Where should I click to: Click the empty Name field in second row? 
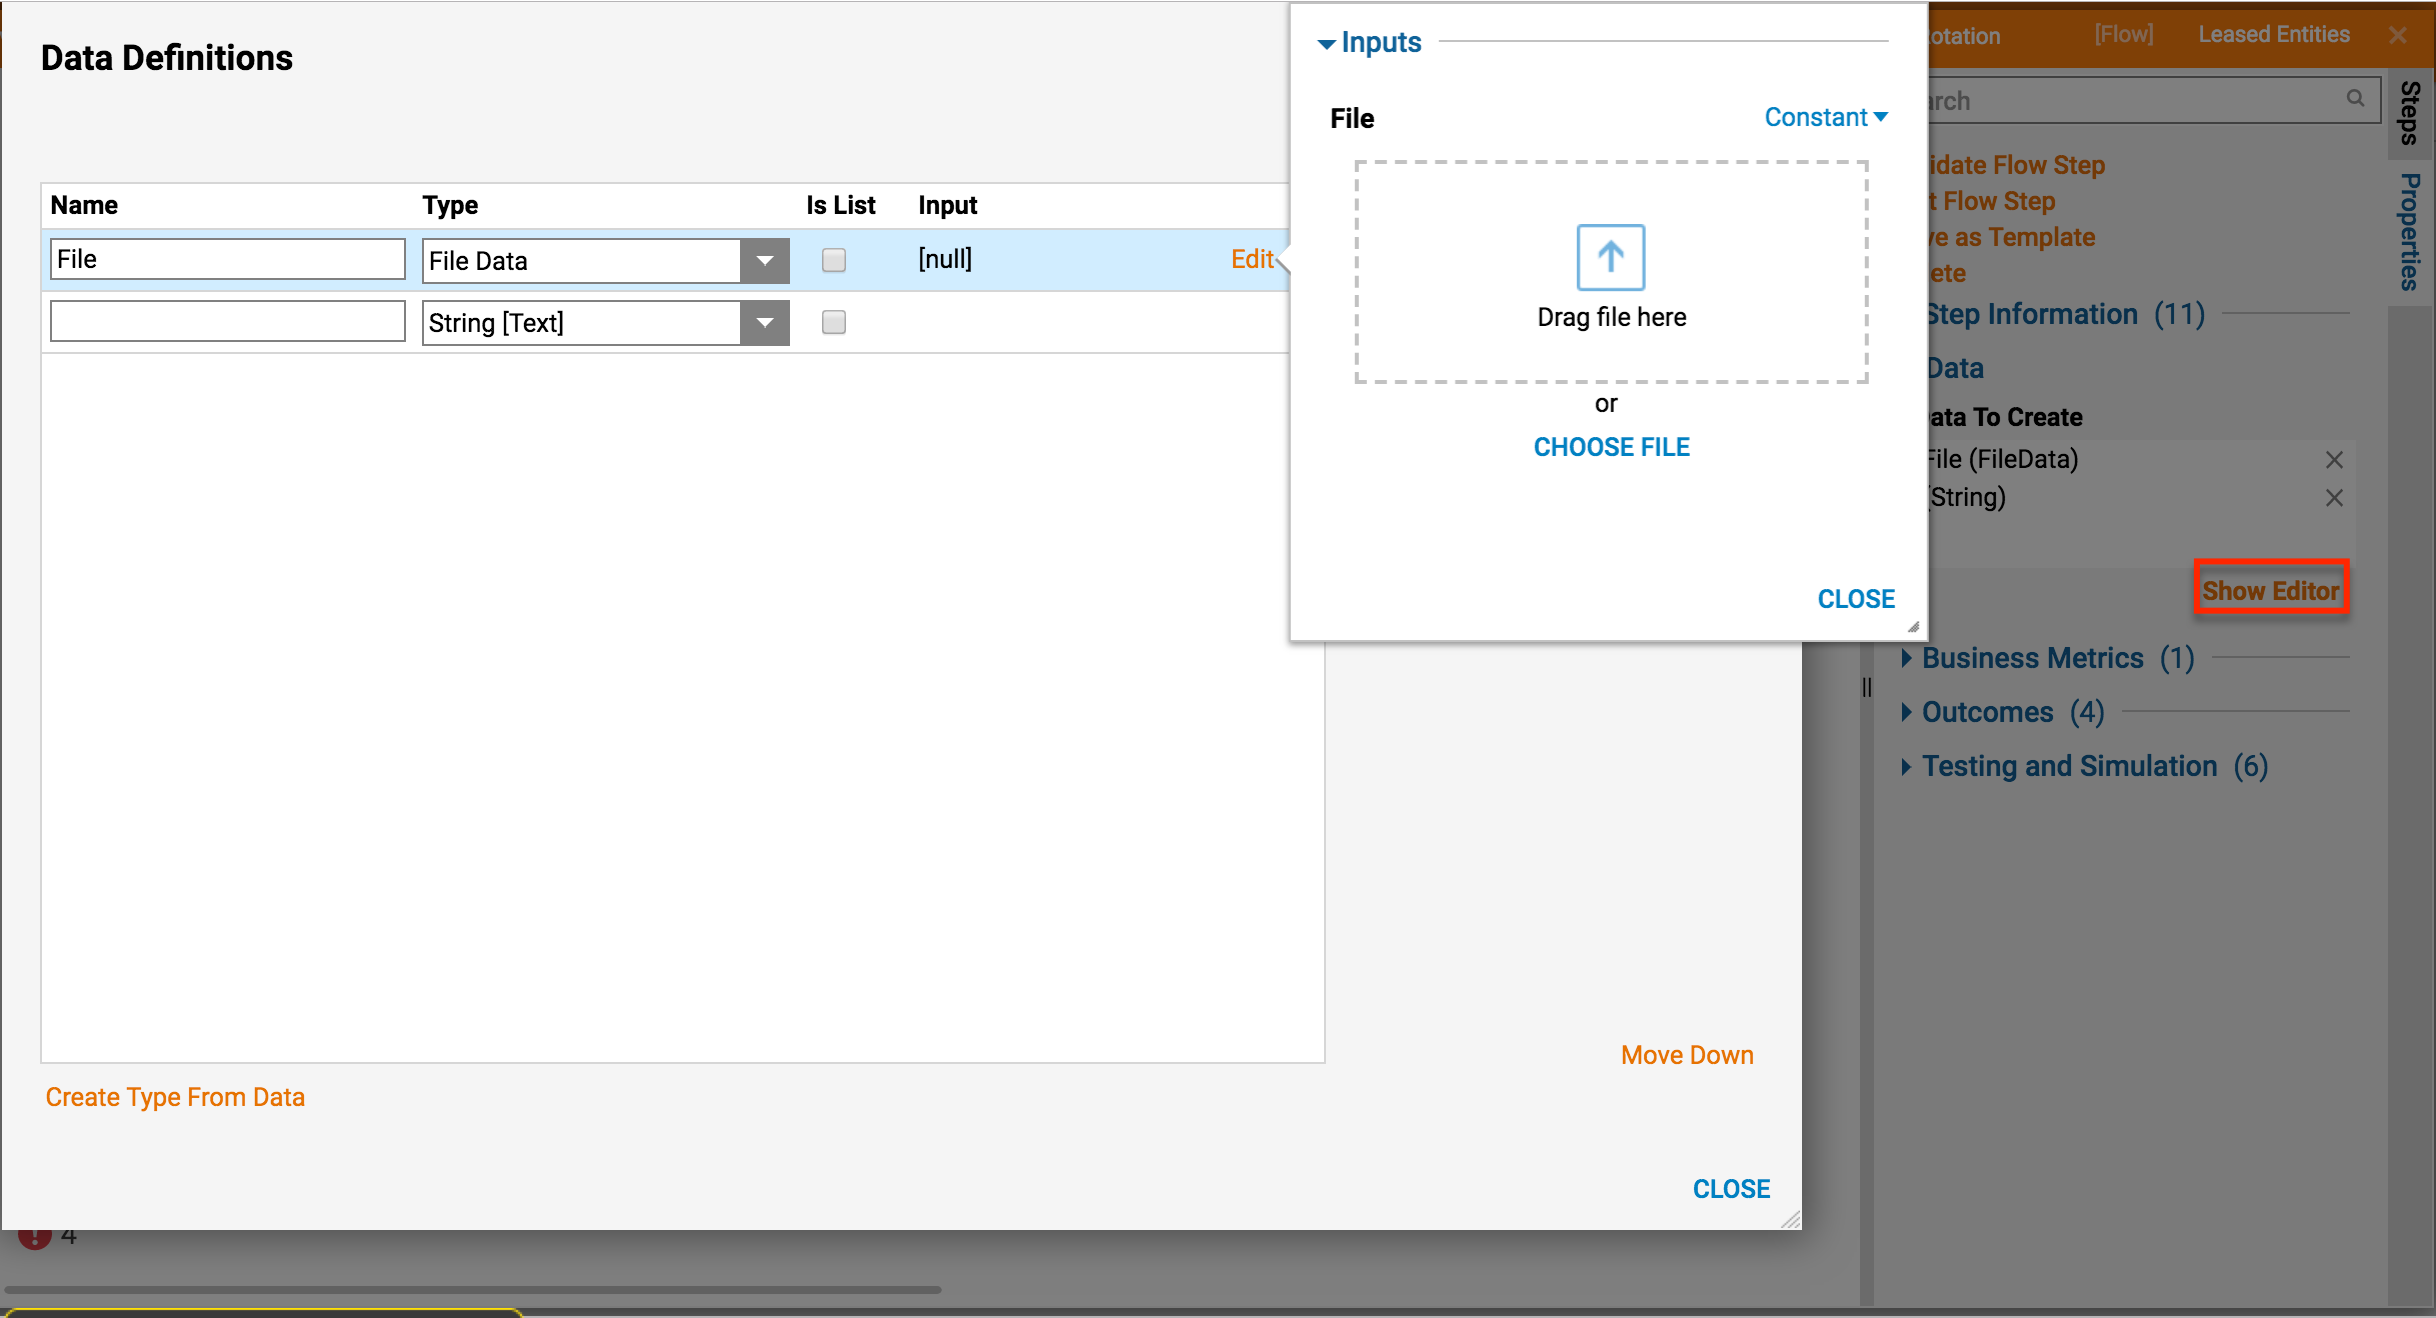click(x=228, y=321)
